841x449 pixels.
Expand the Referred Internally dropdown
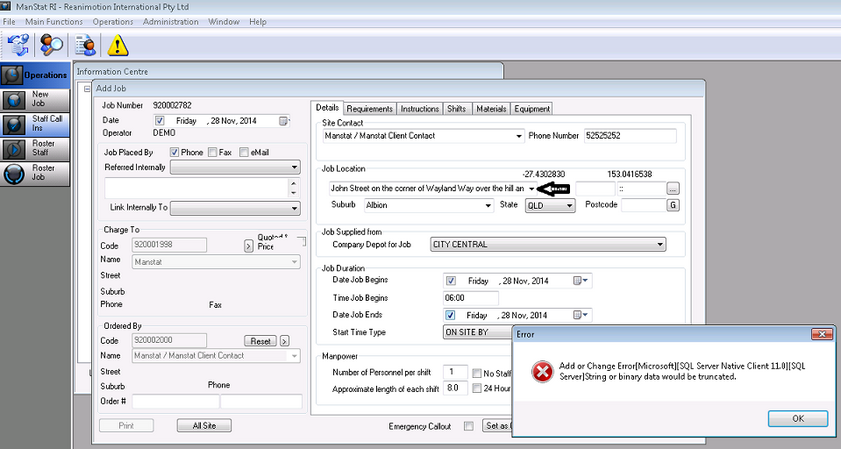click(x=294, y=168)
